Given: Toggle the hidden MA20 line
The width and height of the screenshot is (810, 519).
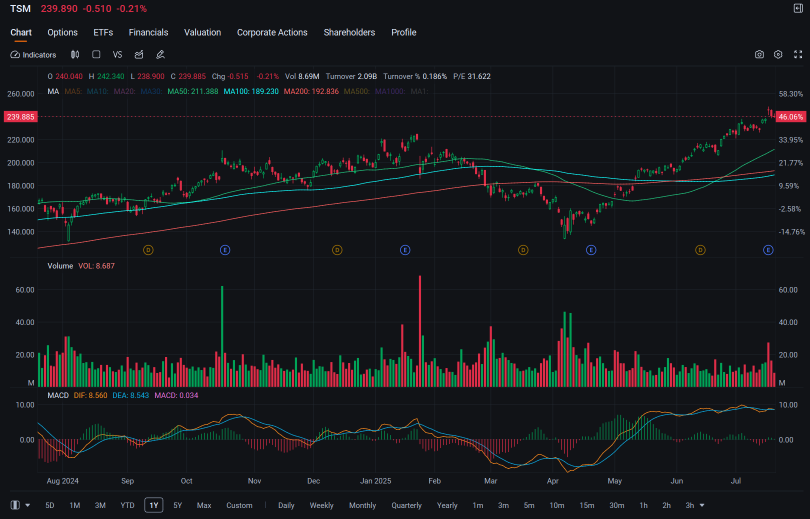Looking at the screenshot, I should pos(124,91).
